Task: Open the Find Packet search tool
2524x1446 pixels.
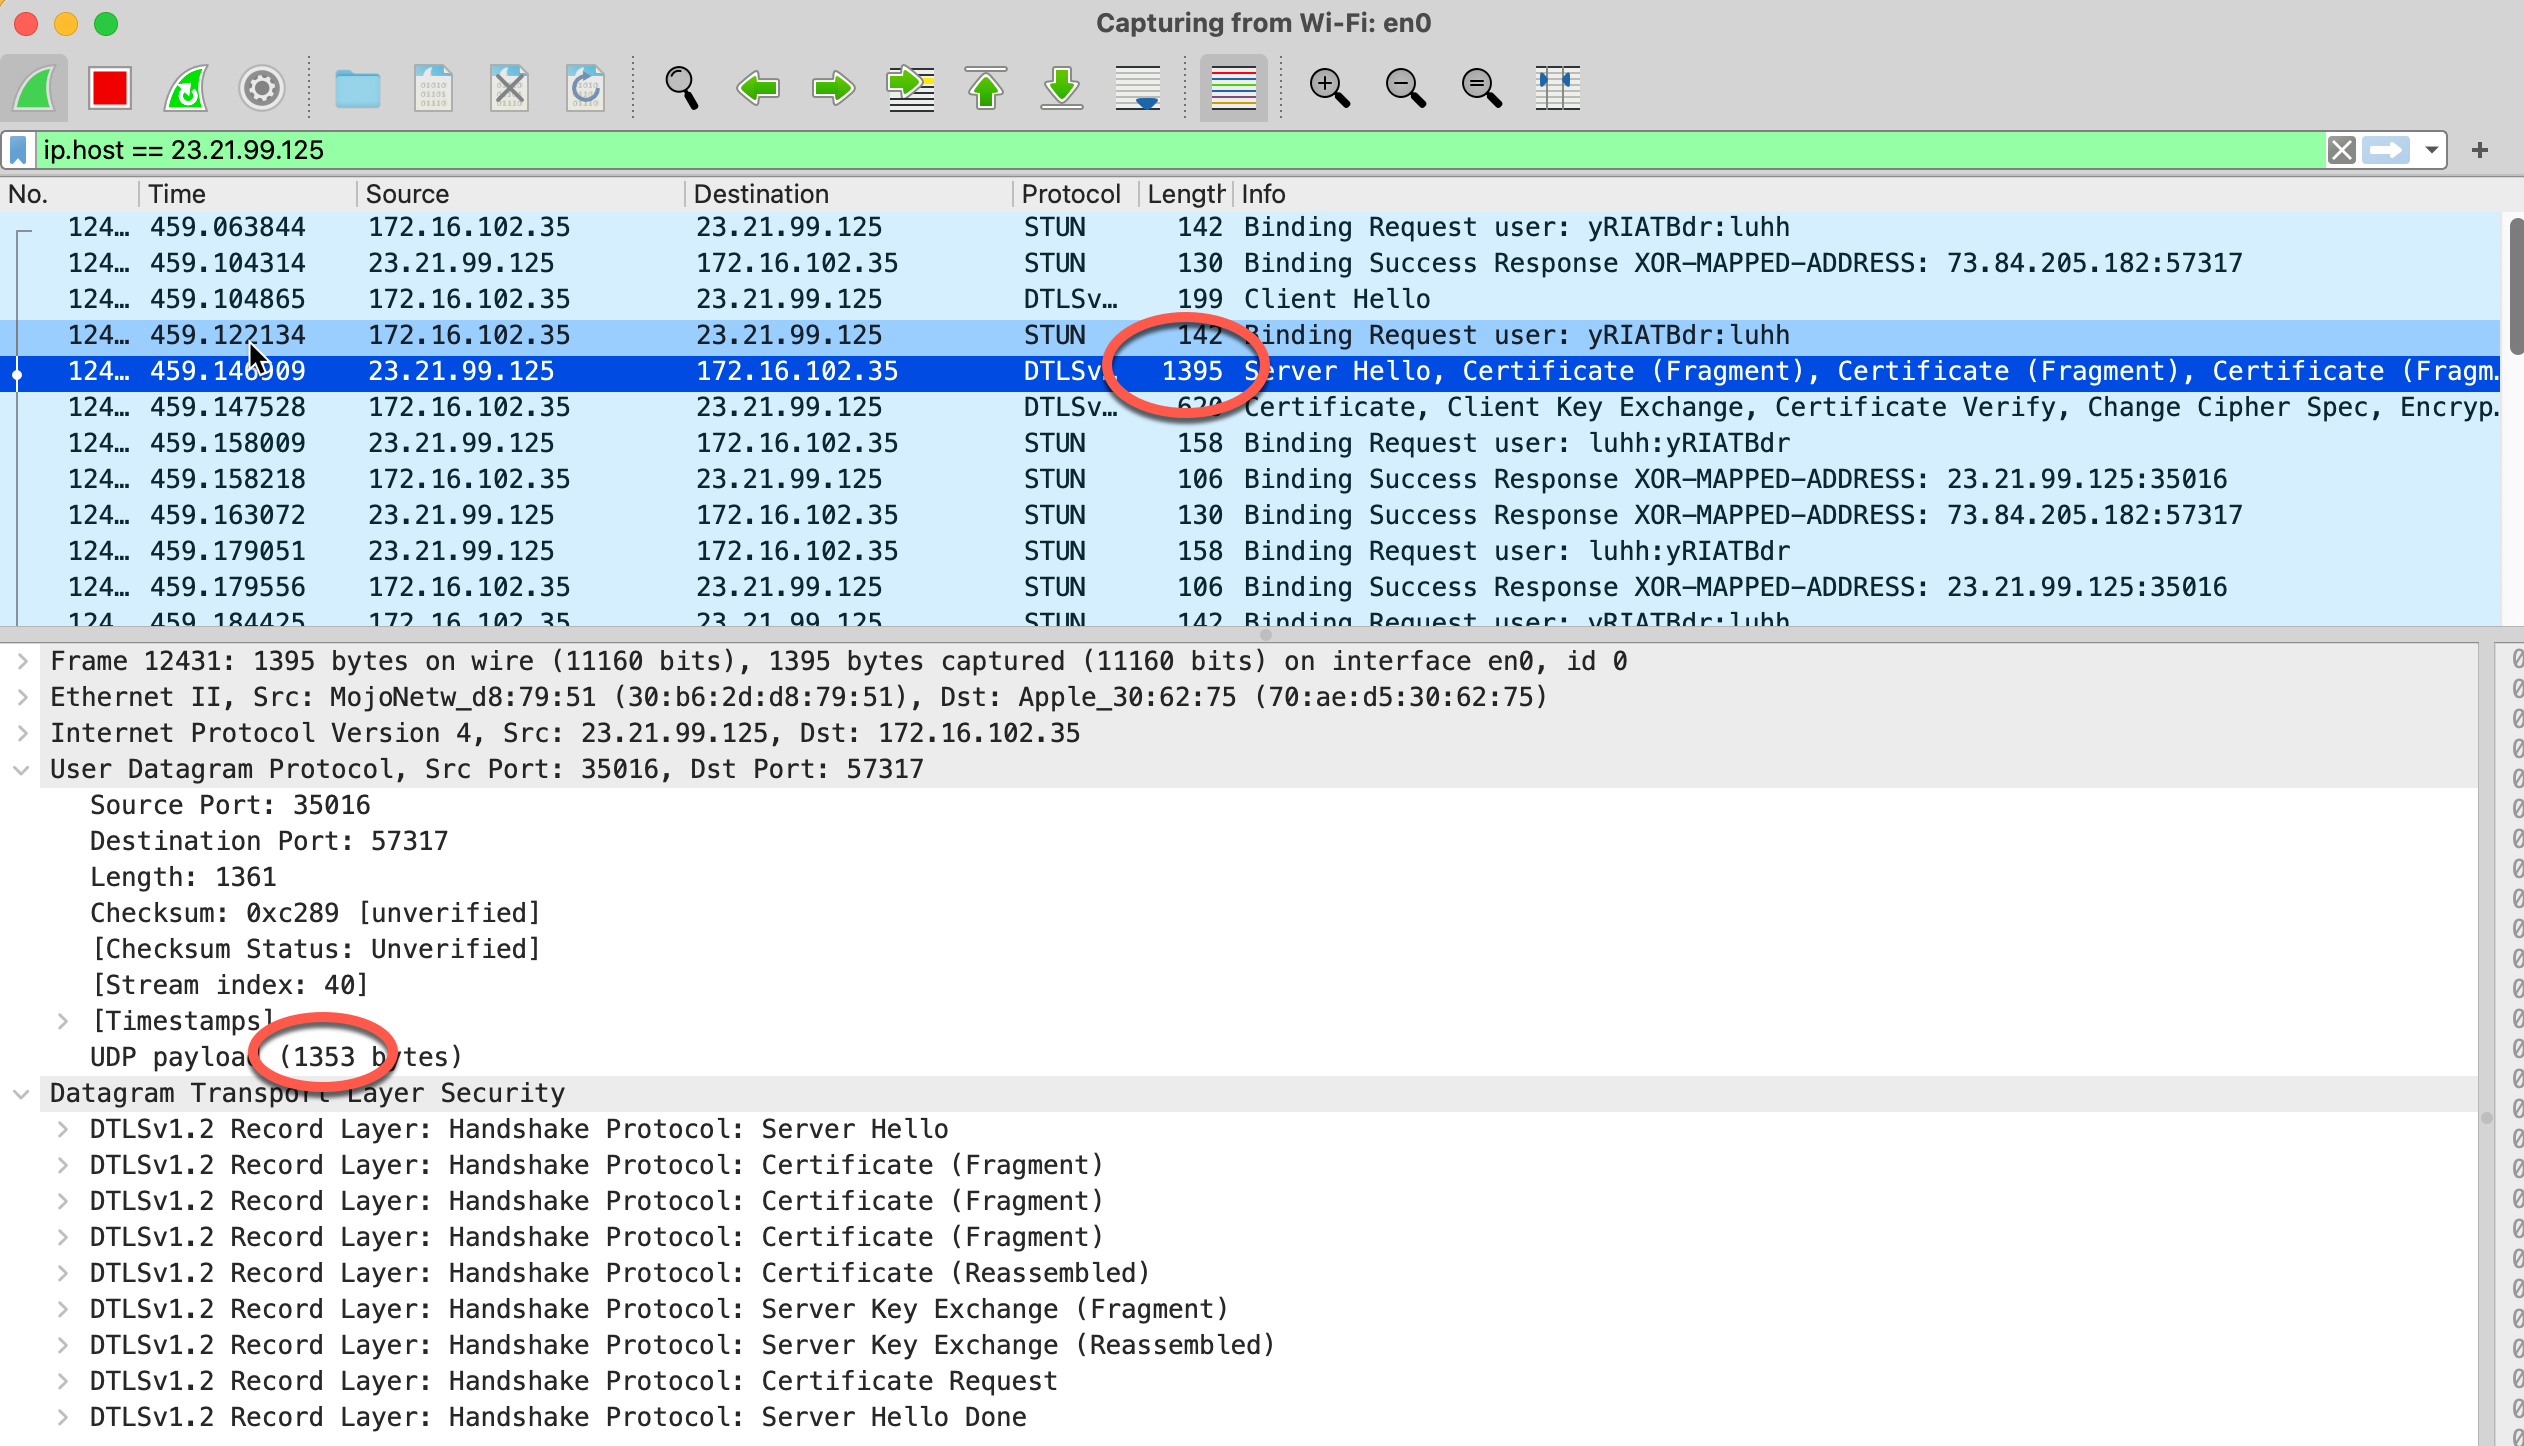Action: (x=681, y=88)
